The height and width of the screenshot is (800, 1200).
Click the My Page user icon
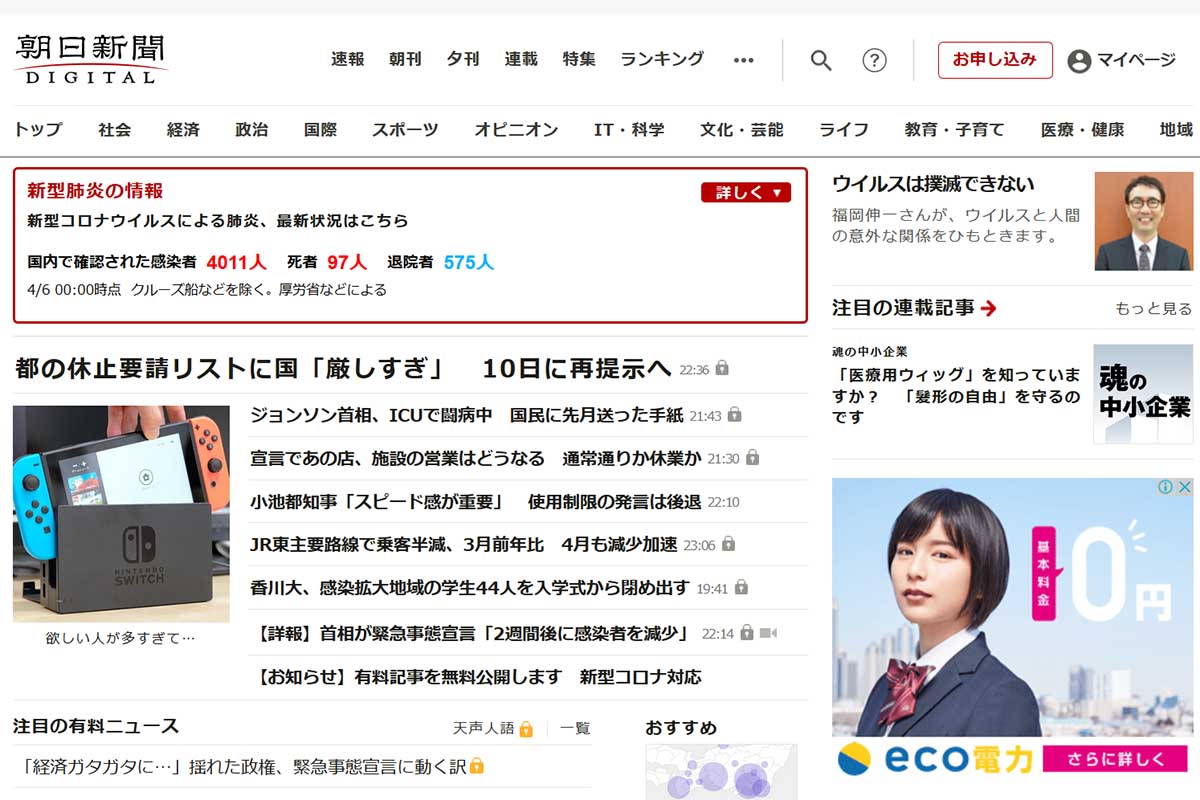click(x=1079, y=60)
